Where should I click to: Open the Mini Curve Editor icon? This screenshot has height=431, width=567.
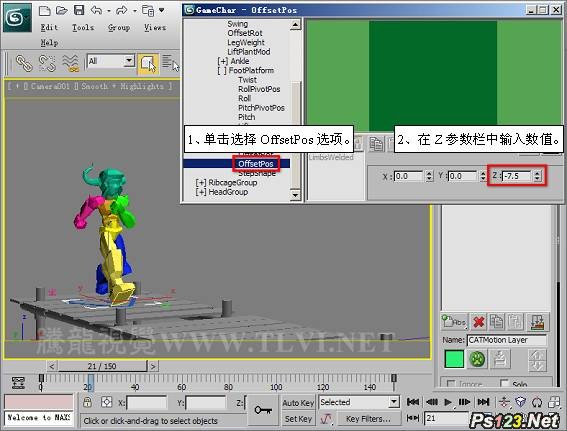18,382
